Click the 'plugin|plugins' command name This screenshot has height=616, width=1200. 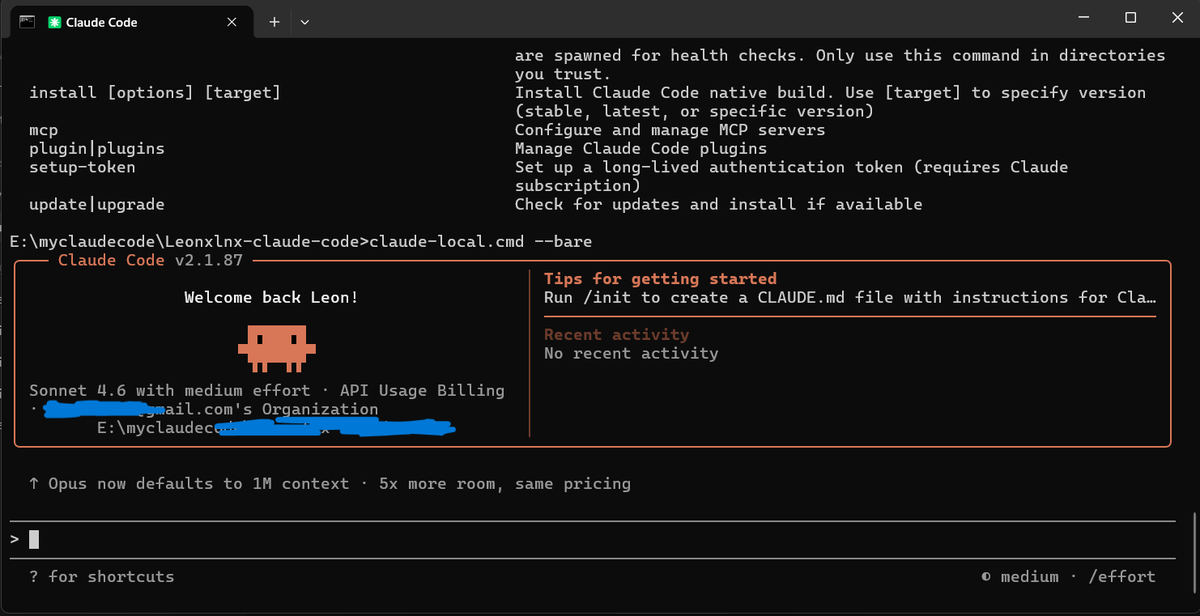pos(97,149)
